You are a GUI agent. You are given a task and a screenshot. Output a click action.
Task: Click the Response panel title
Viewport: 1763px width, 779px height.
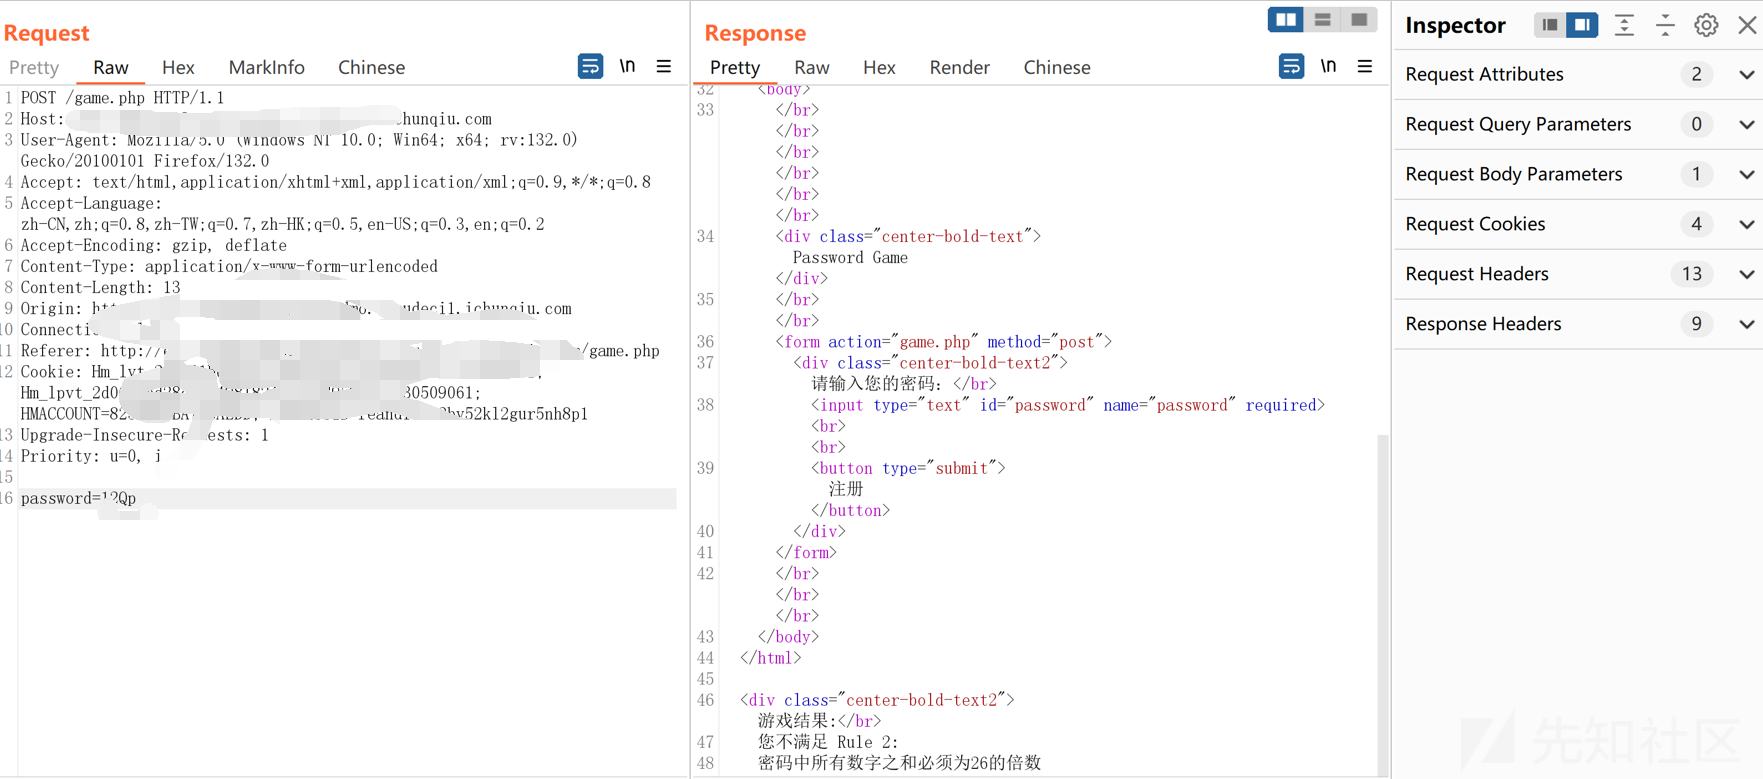click(755, 33)
